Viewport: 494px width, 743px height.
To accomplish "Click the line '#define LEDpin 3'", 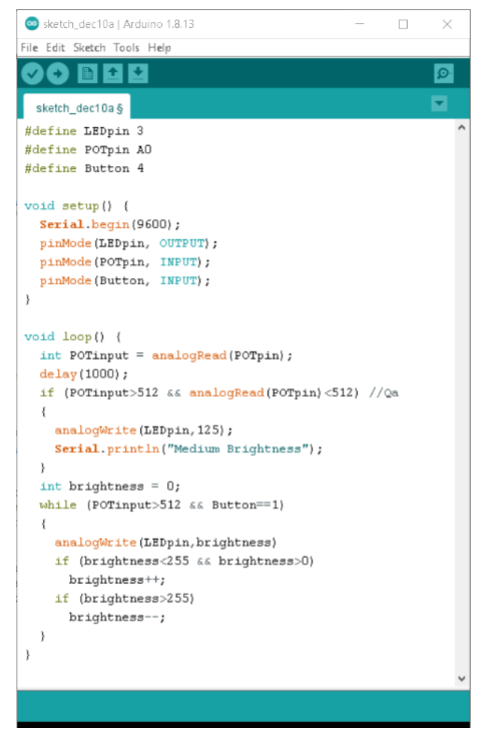I will tap(84, 131).
